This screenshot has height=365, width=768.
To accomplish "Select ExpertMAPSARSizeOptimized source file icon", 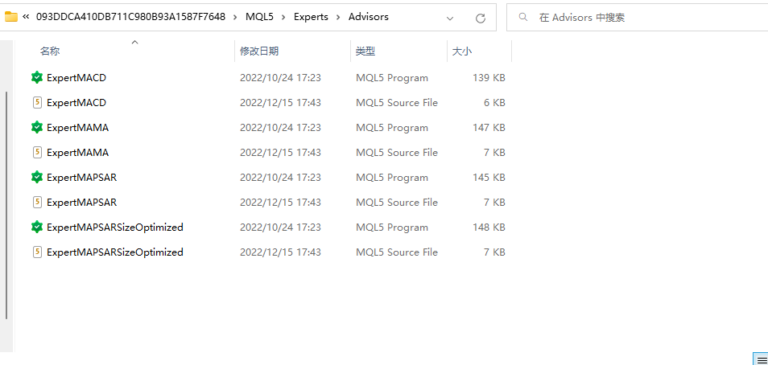I will click(37, 252).
